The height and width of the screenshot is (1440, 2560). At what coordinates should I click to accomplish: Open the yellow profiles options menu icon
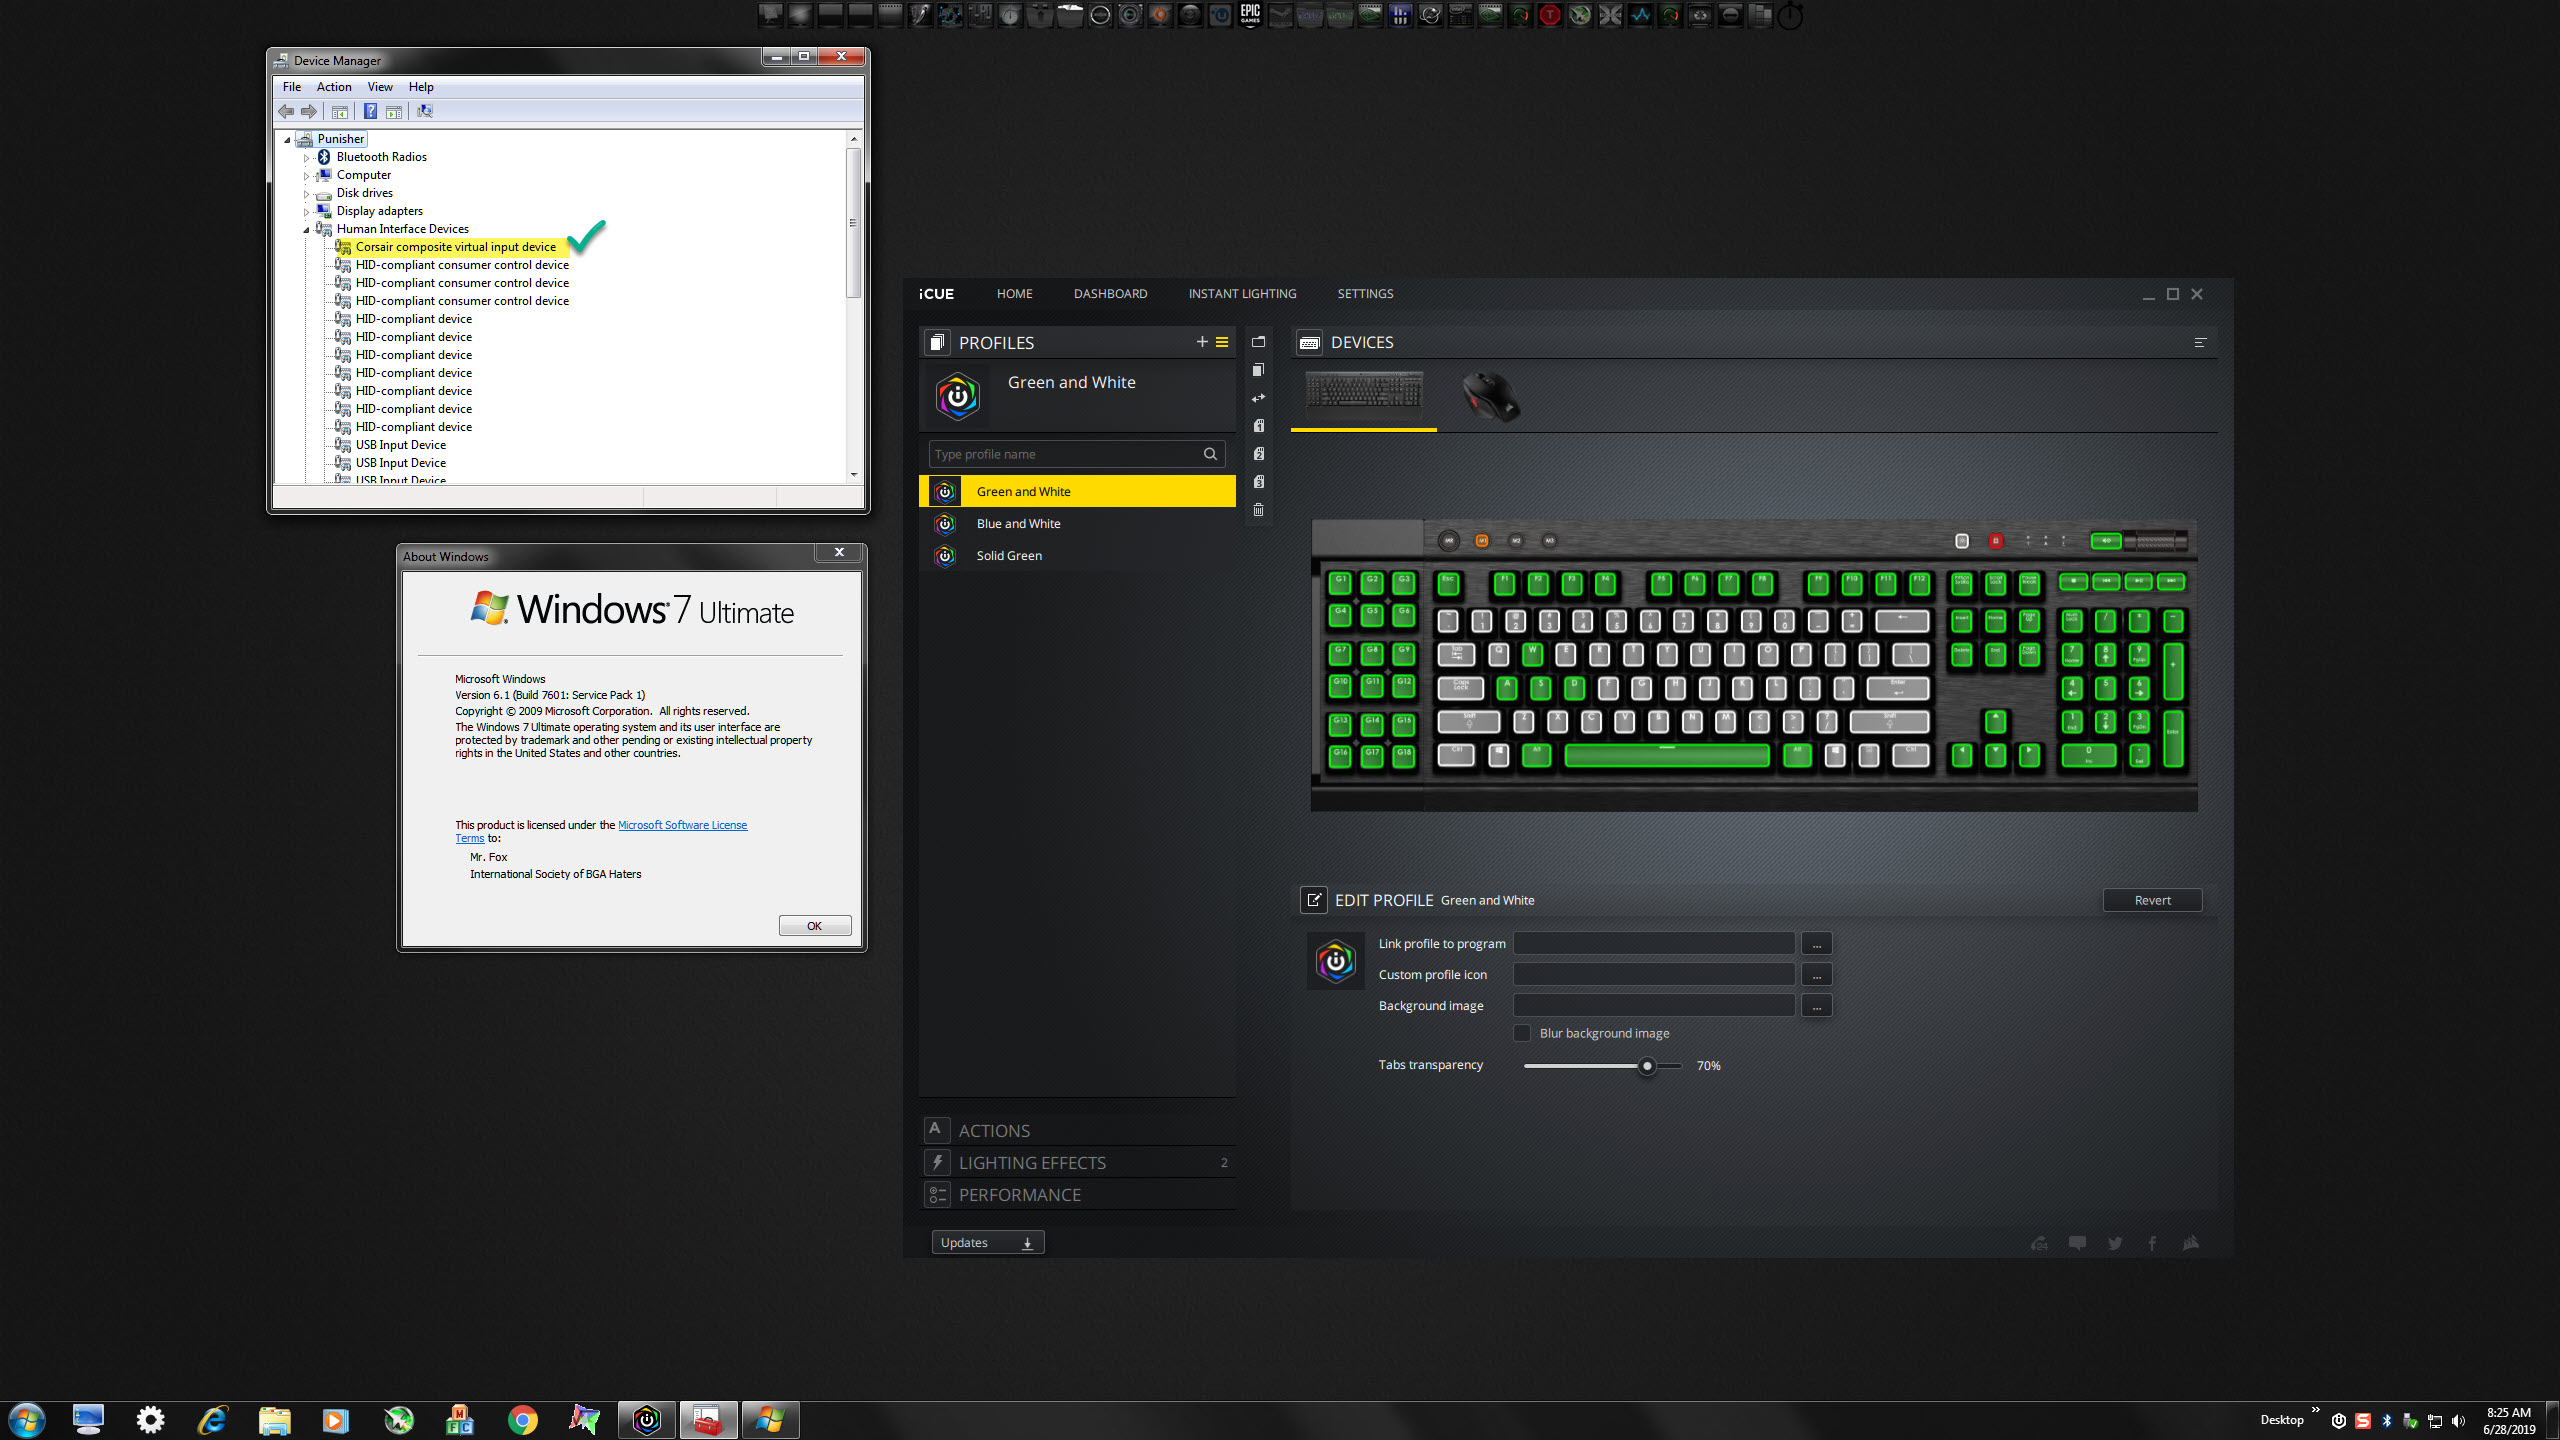1222,342
